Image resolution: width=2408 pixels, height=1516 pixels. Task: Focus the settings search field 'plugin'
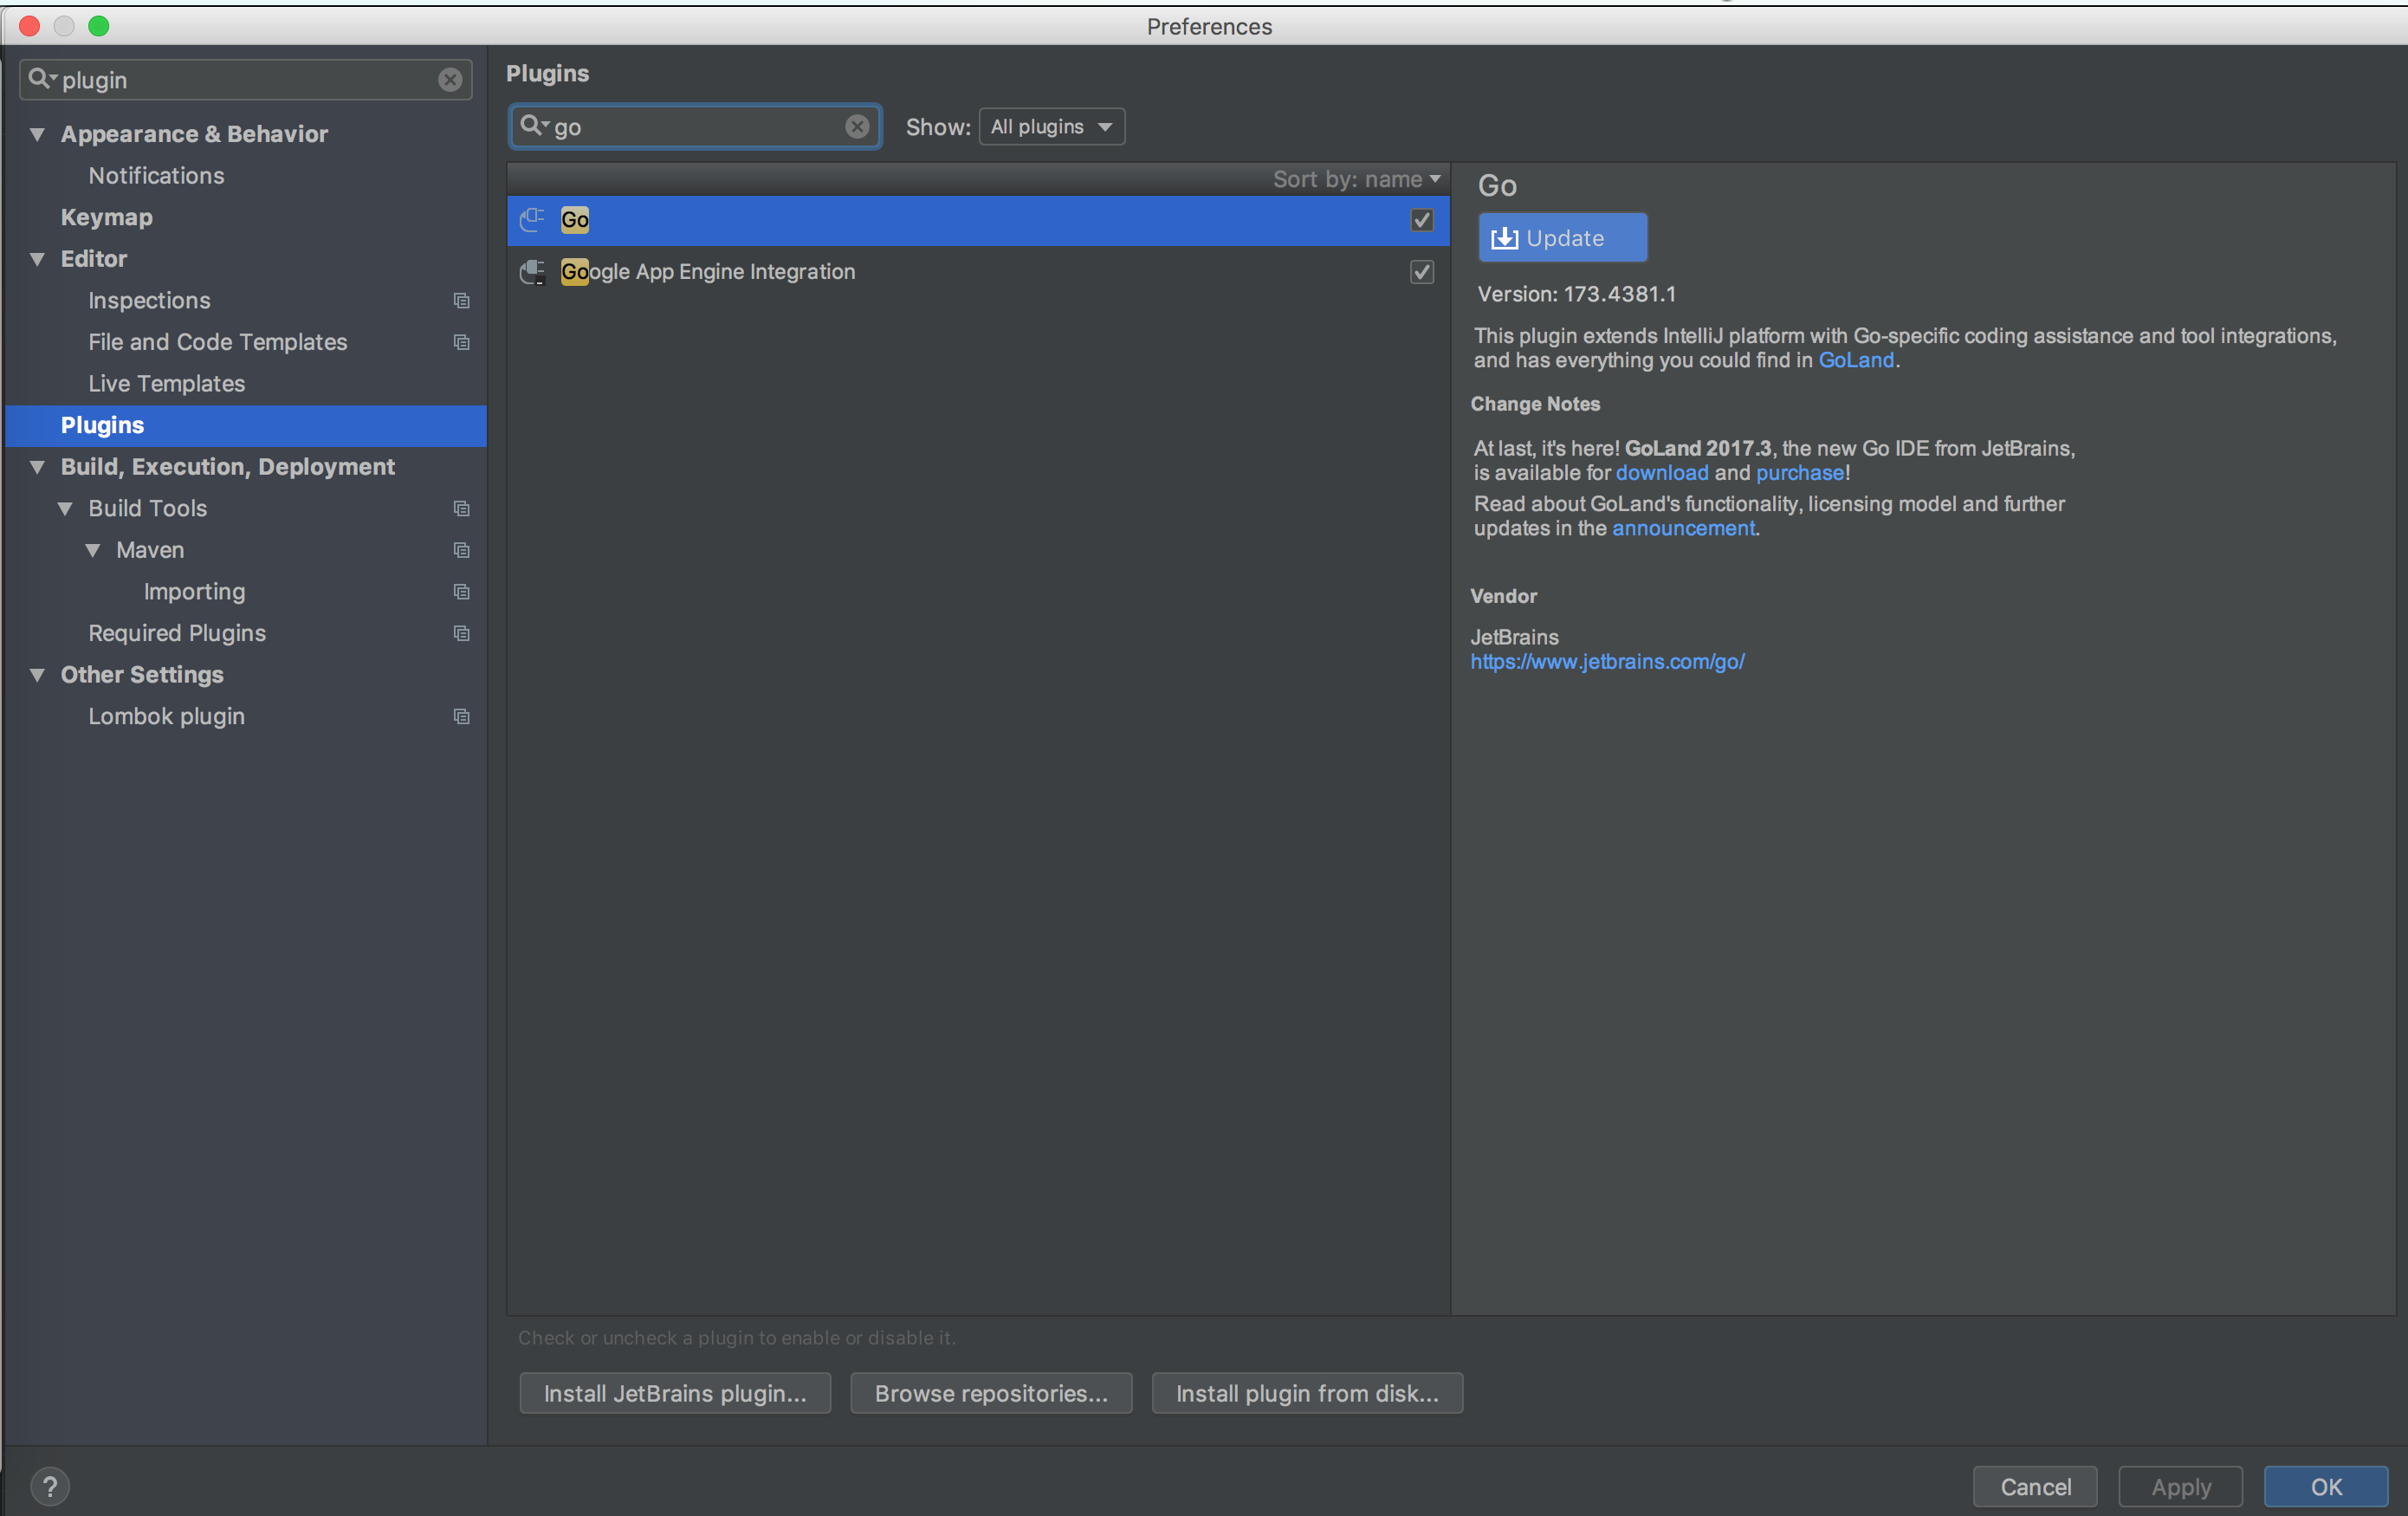(245, 80)
